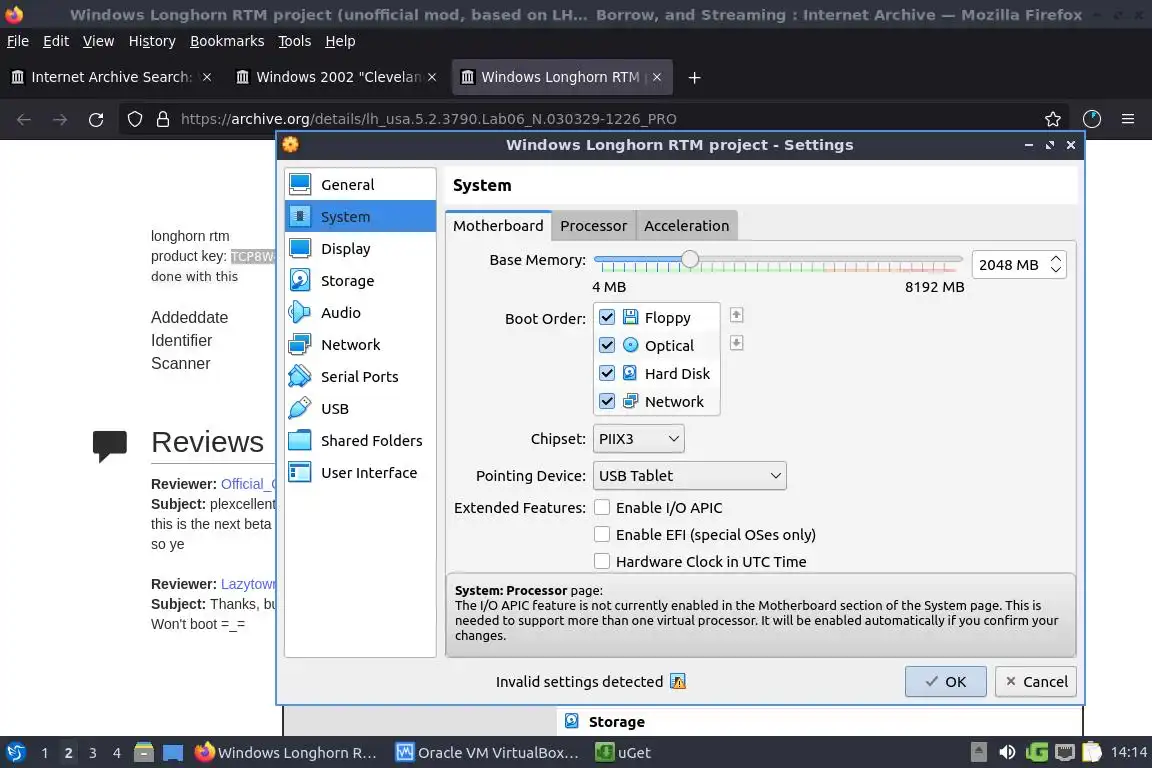Uncheck Network in boot order
Screen dimensions: 1152x768
(607, 401)
